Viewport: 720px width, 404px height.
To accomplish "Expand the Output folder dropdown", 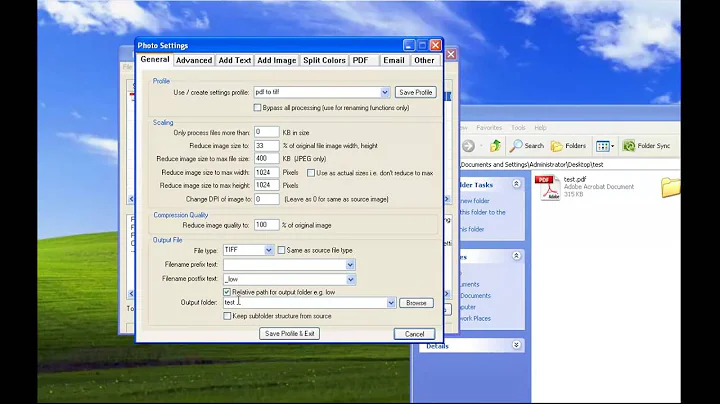I will point(391,303).
